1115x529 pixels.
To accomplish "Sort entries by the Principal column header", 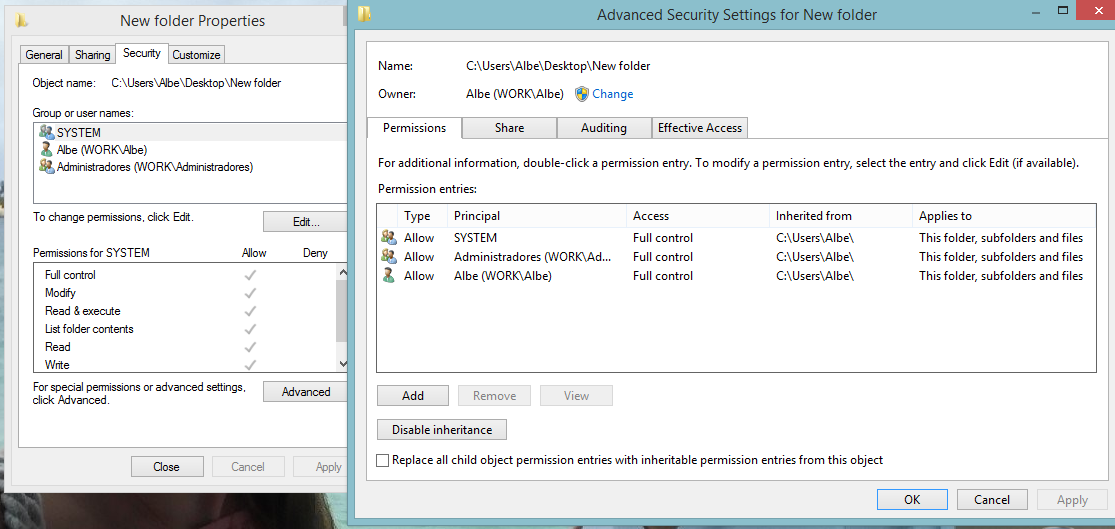I will tap(537, 215).
